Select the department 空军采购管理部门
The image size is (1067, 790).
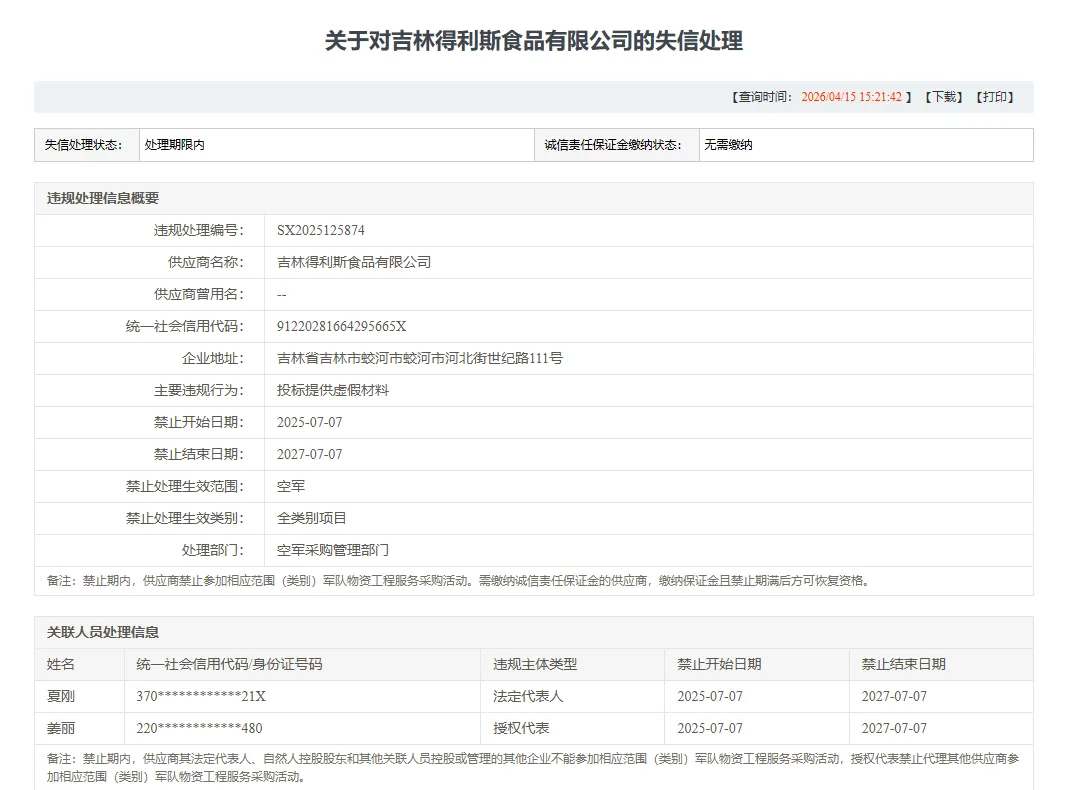331,550
